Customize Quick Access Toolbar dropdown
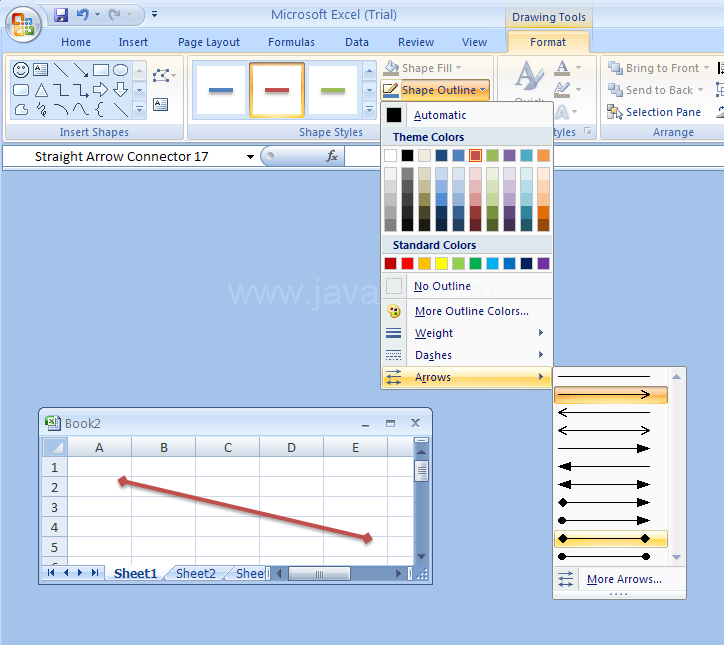This screenshot has height=645, width=724. coord(155,15)
